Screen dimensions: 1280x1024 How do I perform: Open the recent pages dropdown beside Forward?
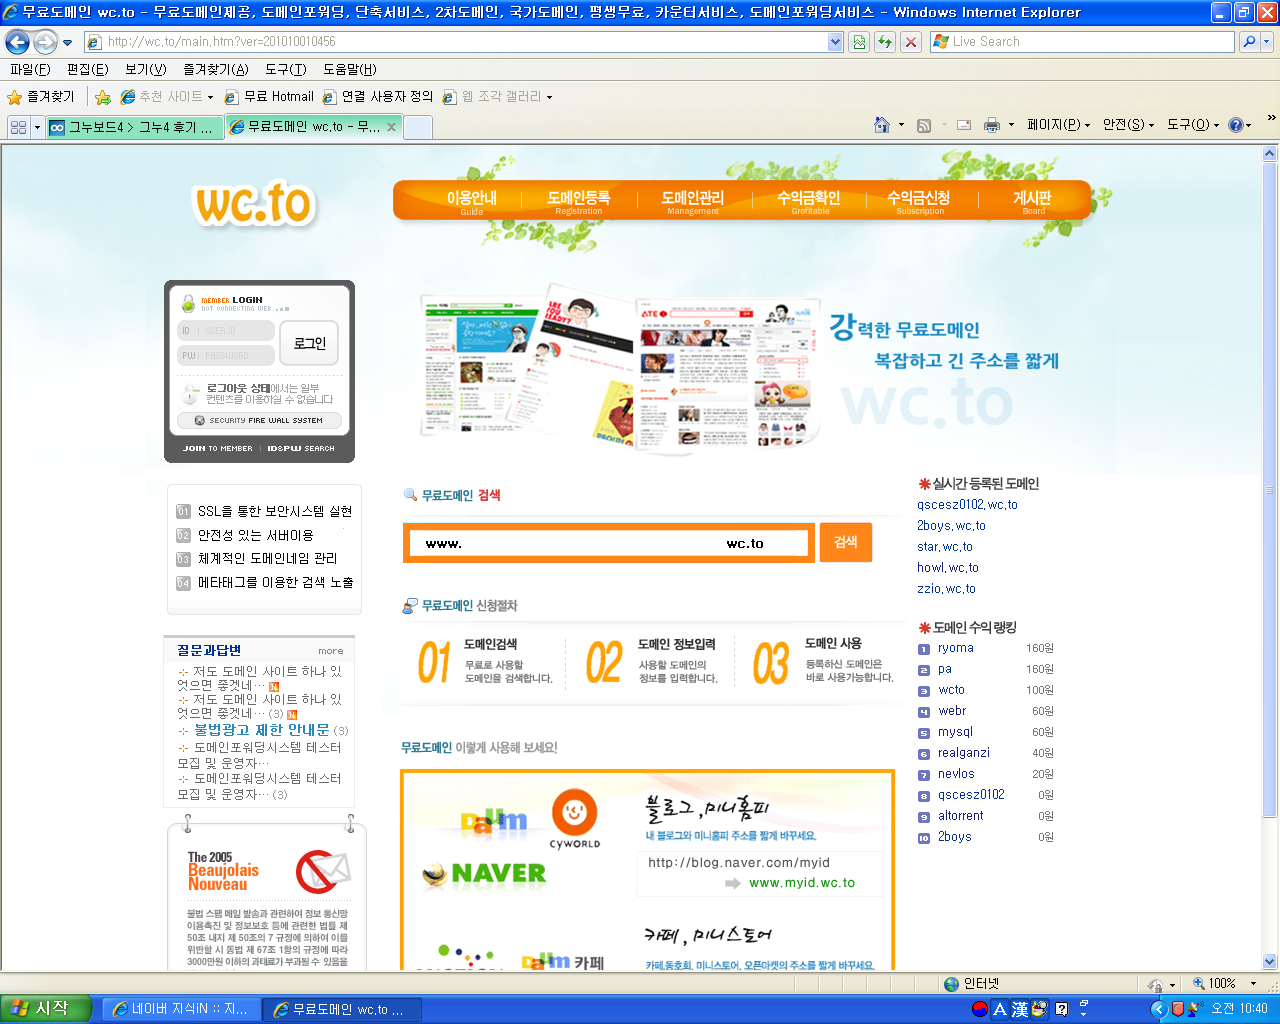(x=68, y=43)
